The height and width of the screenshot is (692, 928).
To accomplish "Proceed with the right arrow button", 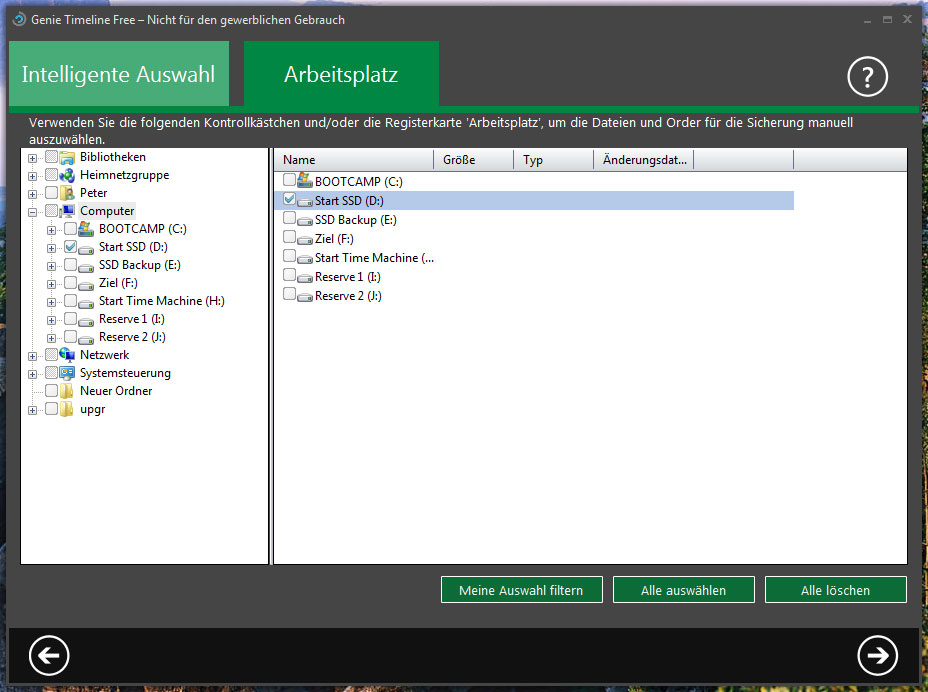I will click(x=877, y=655).
